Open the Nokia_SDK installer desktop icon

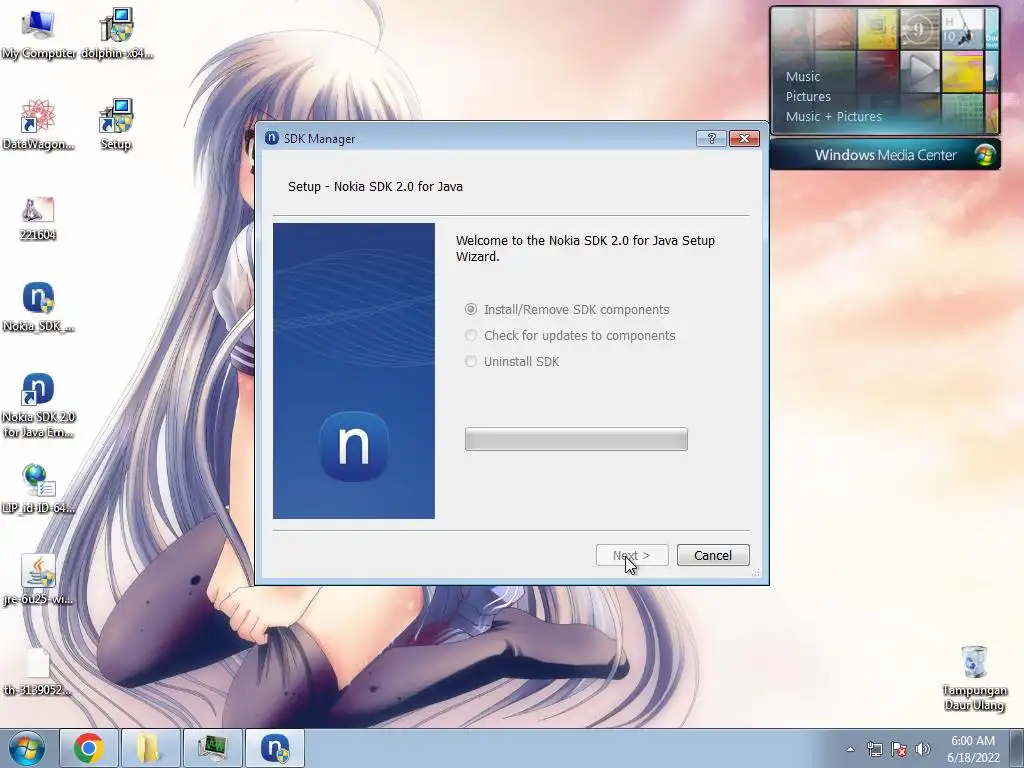[x=38, y=307]
